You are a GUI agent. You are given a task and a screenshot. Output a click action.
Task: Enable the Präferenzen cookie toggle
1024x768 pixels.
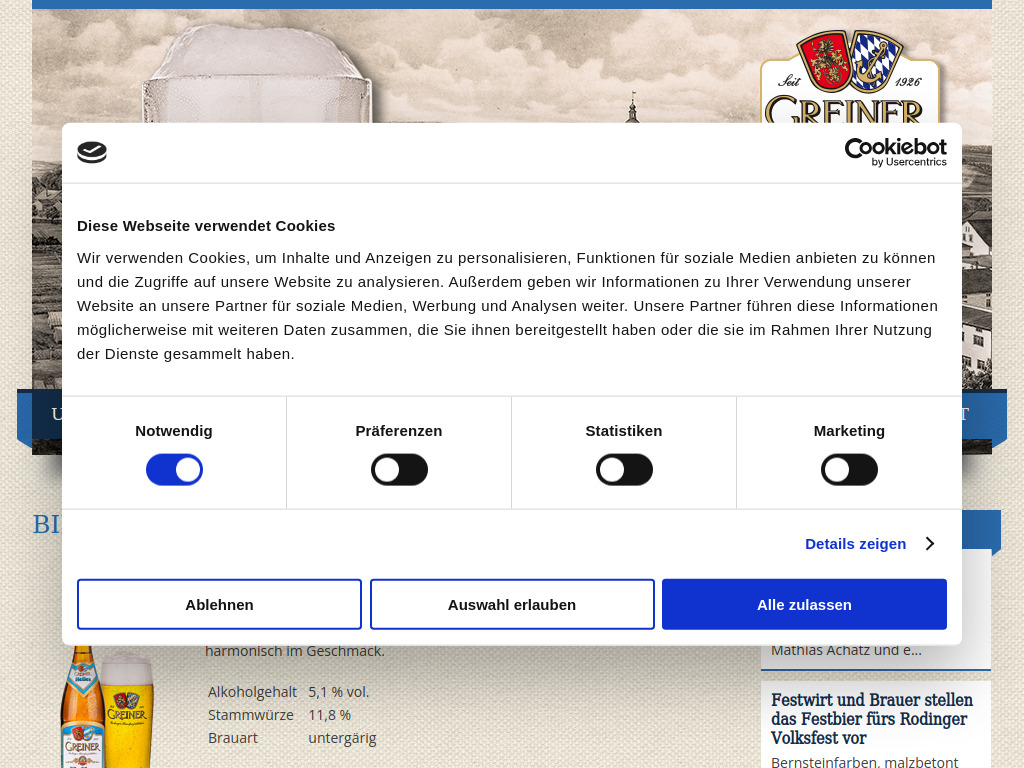pos(399,469)
